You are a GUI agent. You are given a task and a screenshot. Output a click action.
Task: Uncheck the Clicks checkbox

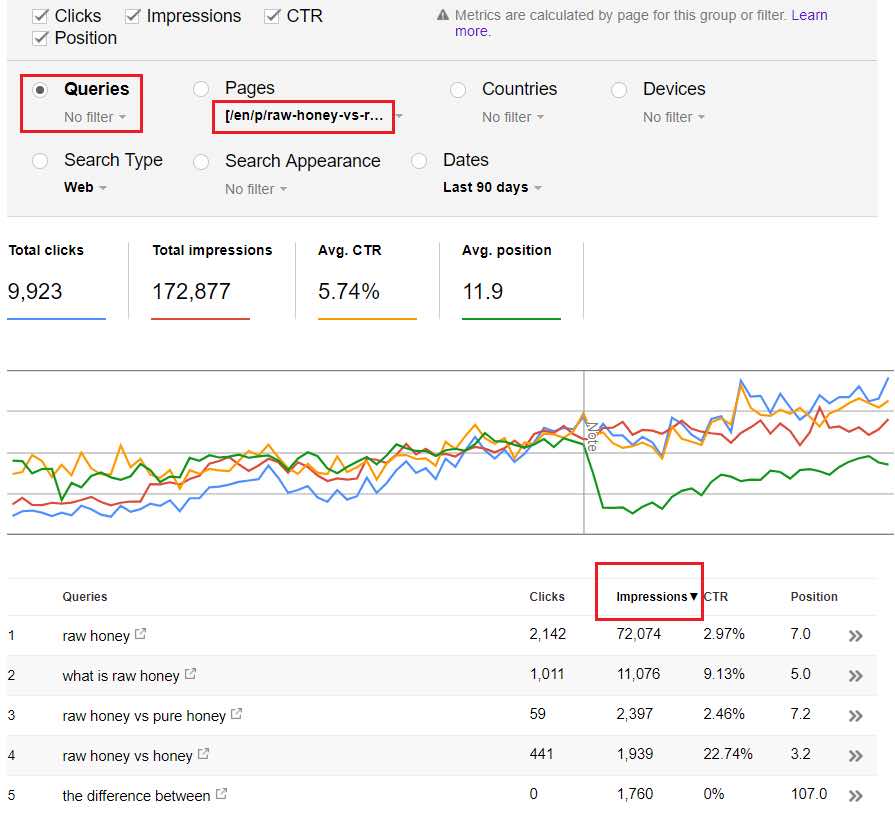41,16
